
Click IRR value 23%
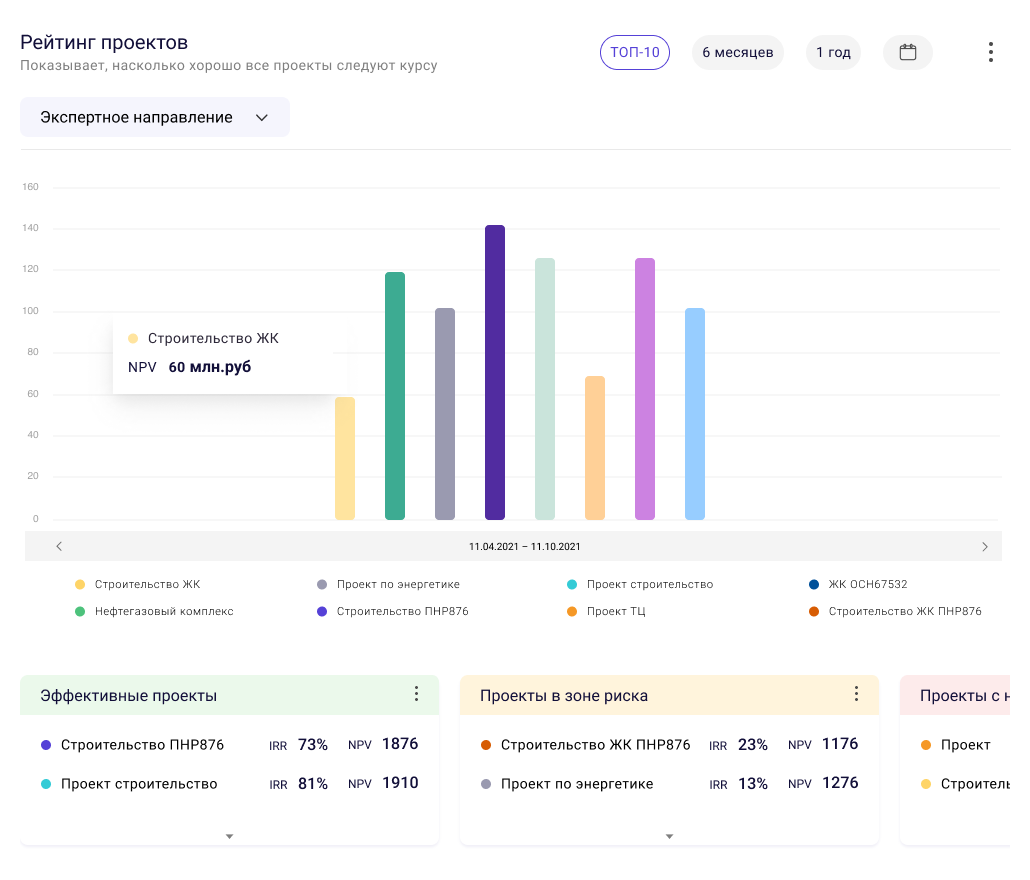753,745
